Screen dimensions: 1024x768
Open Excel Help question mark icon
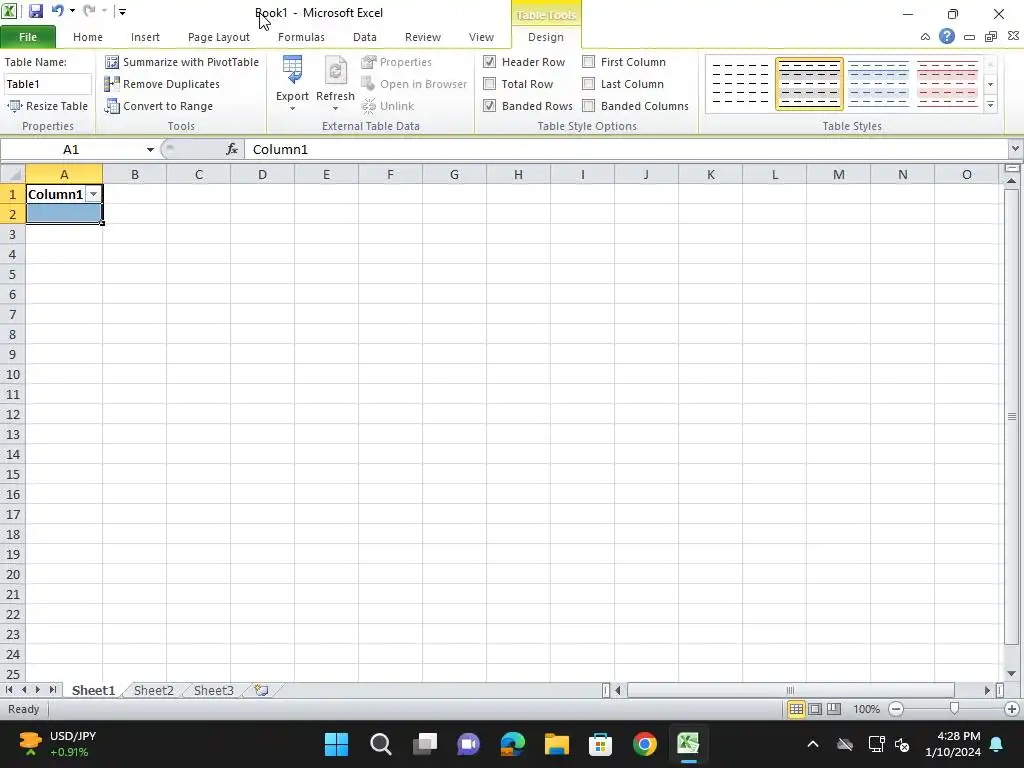[947, 37]
